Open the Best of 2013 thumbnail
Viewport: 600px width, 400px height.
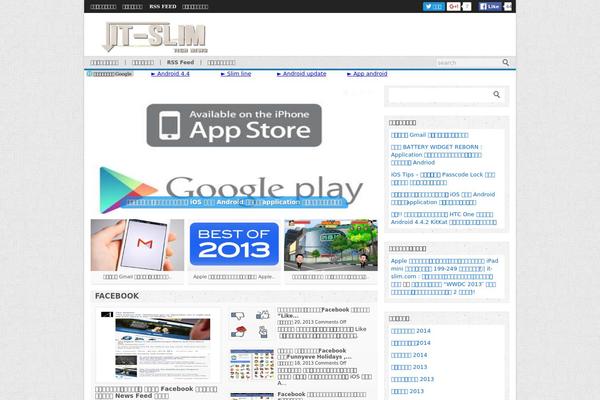pyautogui.click(x=234, y=245)
